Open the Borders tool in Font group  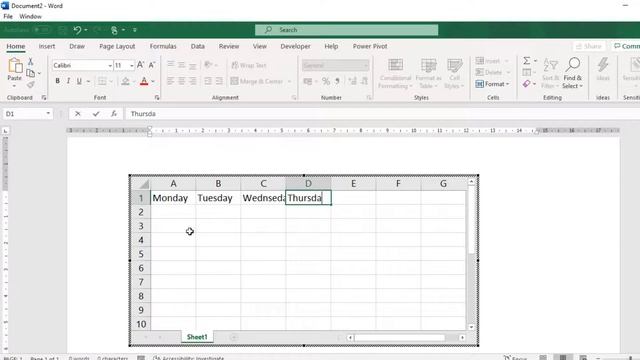(102, 81)
